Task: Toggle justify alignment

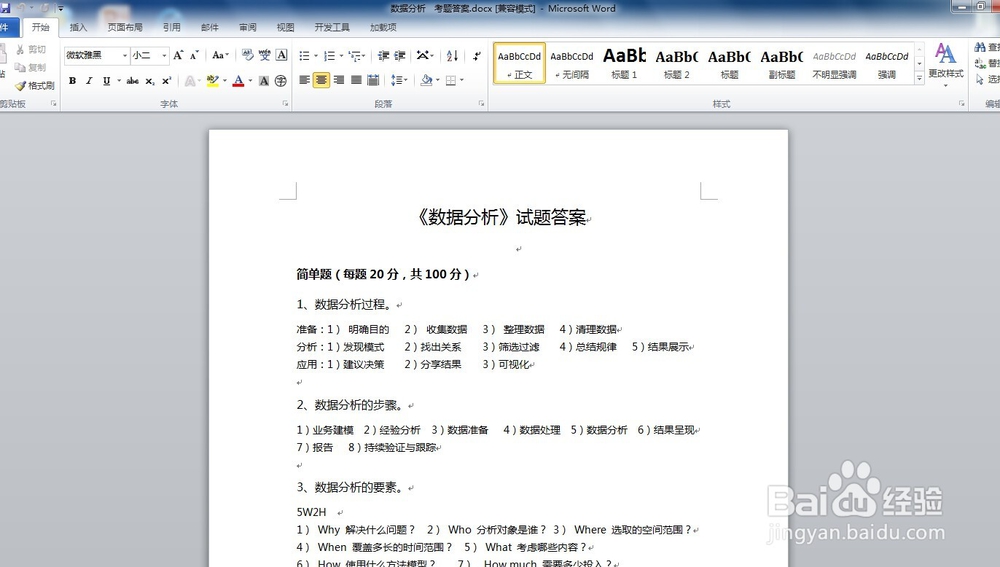Action: pyautogui.click(x=356, y=80)
